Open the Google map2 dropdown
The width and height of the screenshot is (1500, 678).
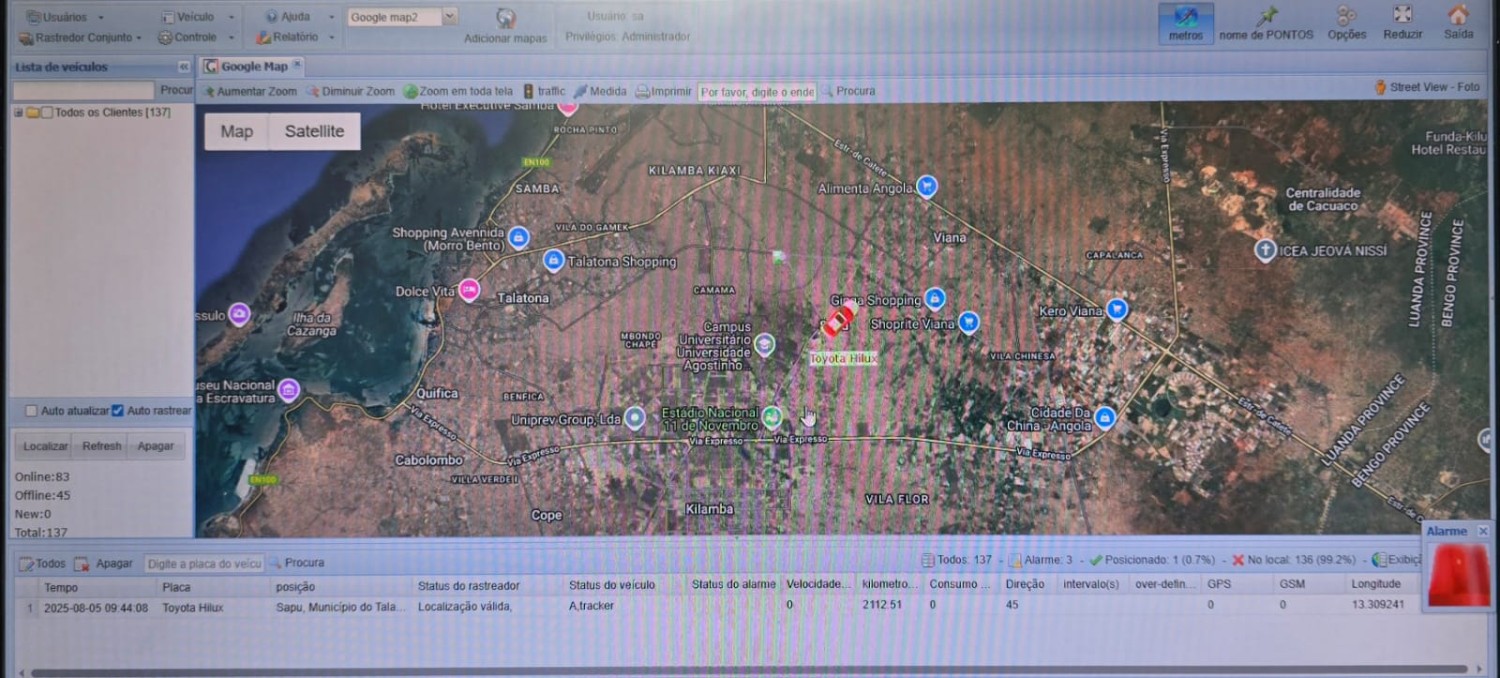coord(449,17)
